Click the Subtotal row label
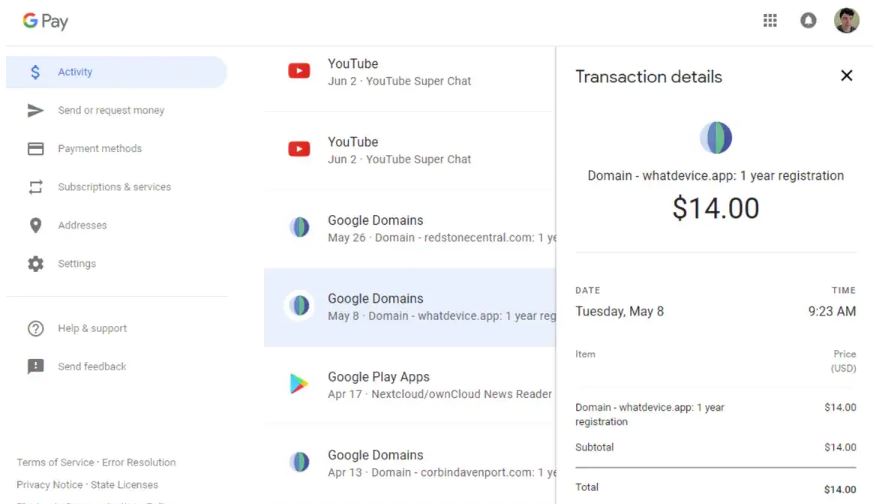This screenshot has width=879, height=504. 594,447
